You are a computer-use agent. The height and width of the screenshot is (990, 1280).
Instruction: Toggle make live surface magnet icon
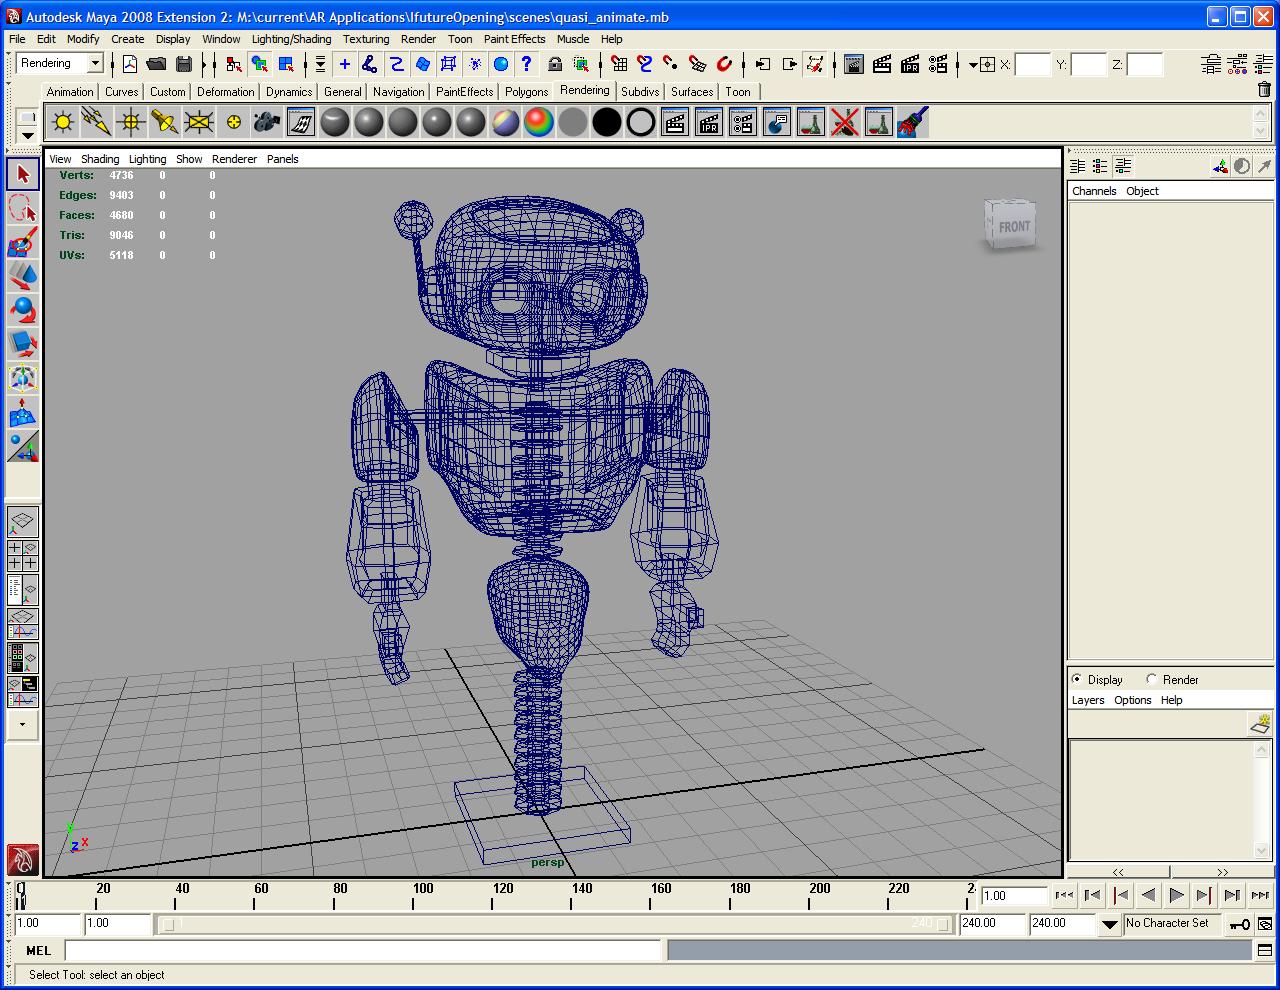click(724, 64)
